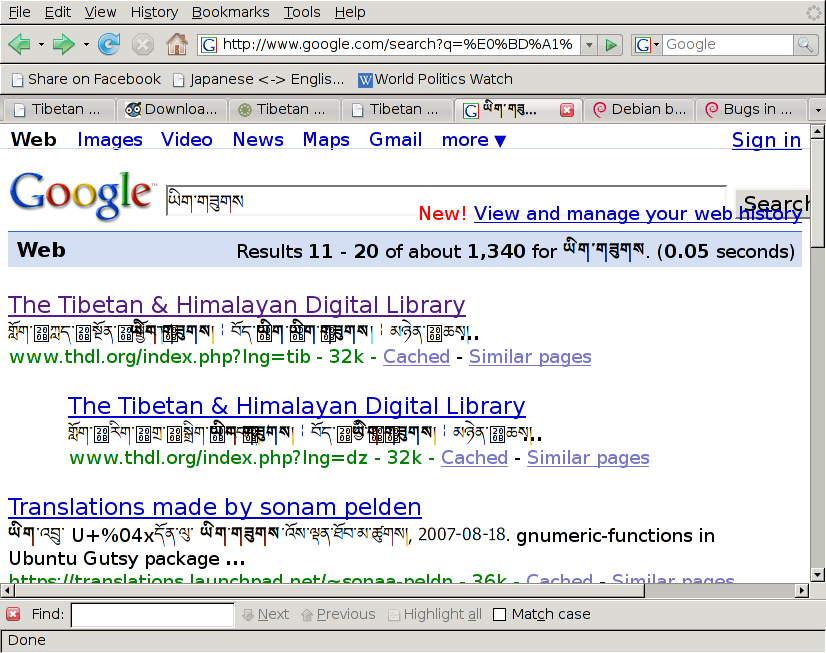Open first Tibetan & Himalayan Digital Library result
Screen dimensions: 826x653
(237, 305)
